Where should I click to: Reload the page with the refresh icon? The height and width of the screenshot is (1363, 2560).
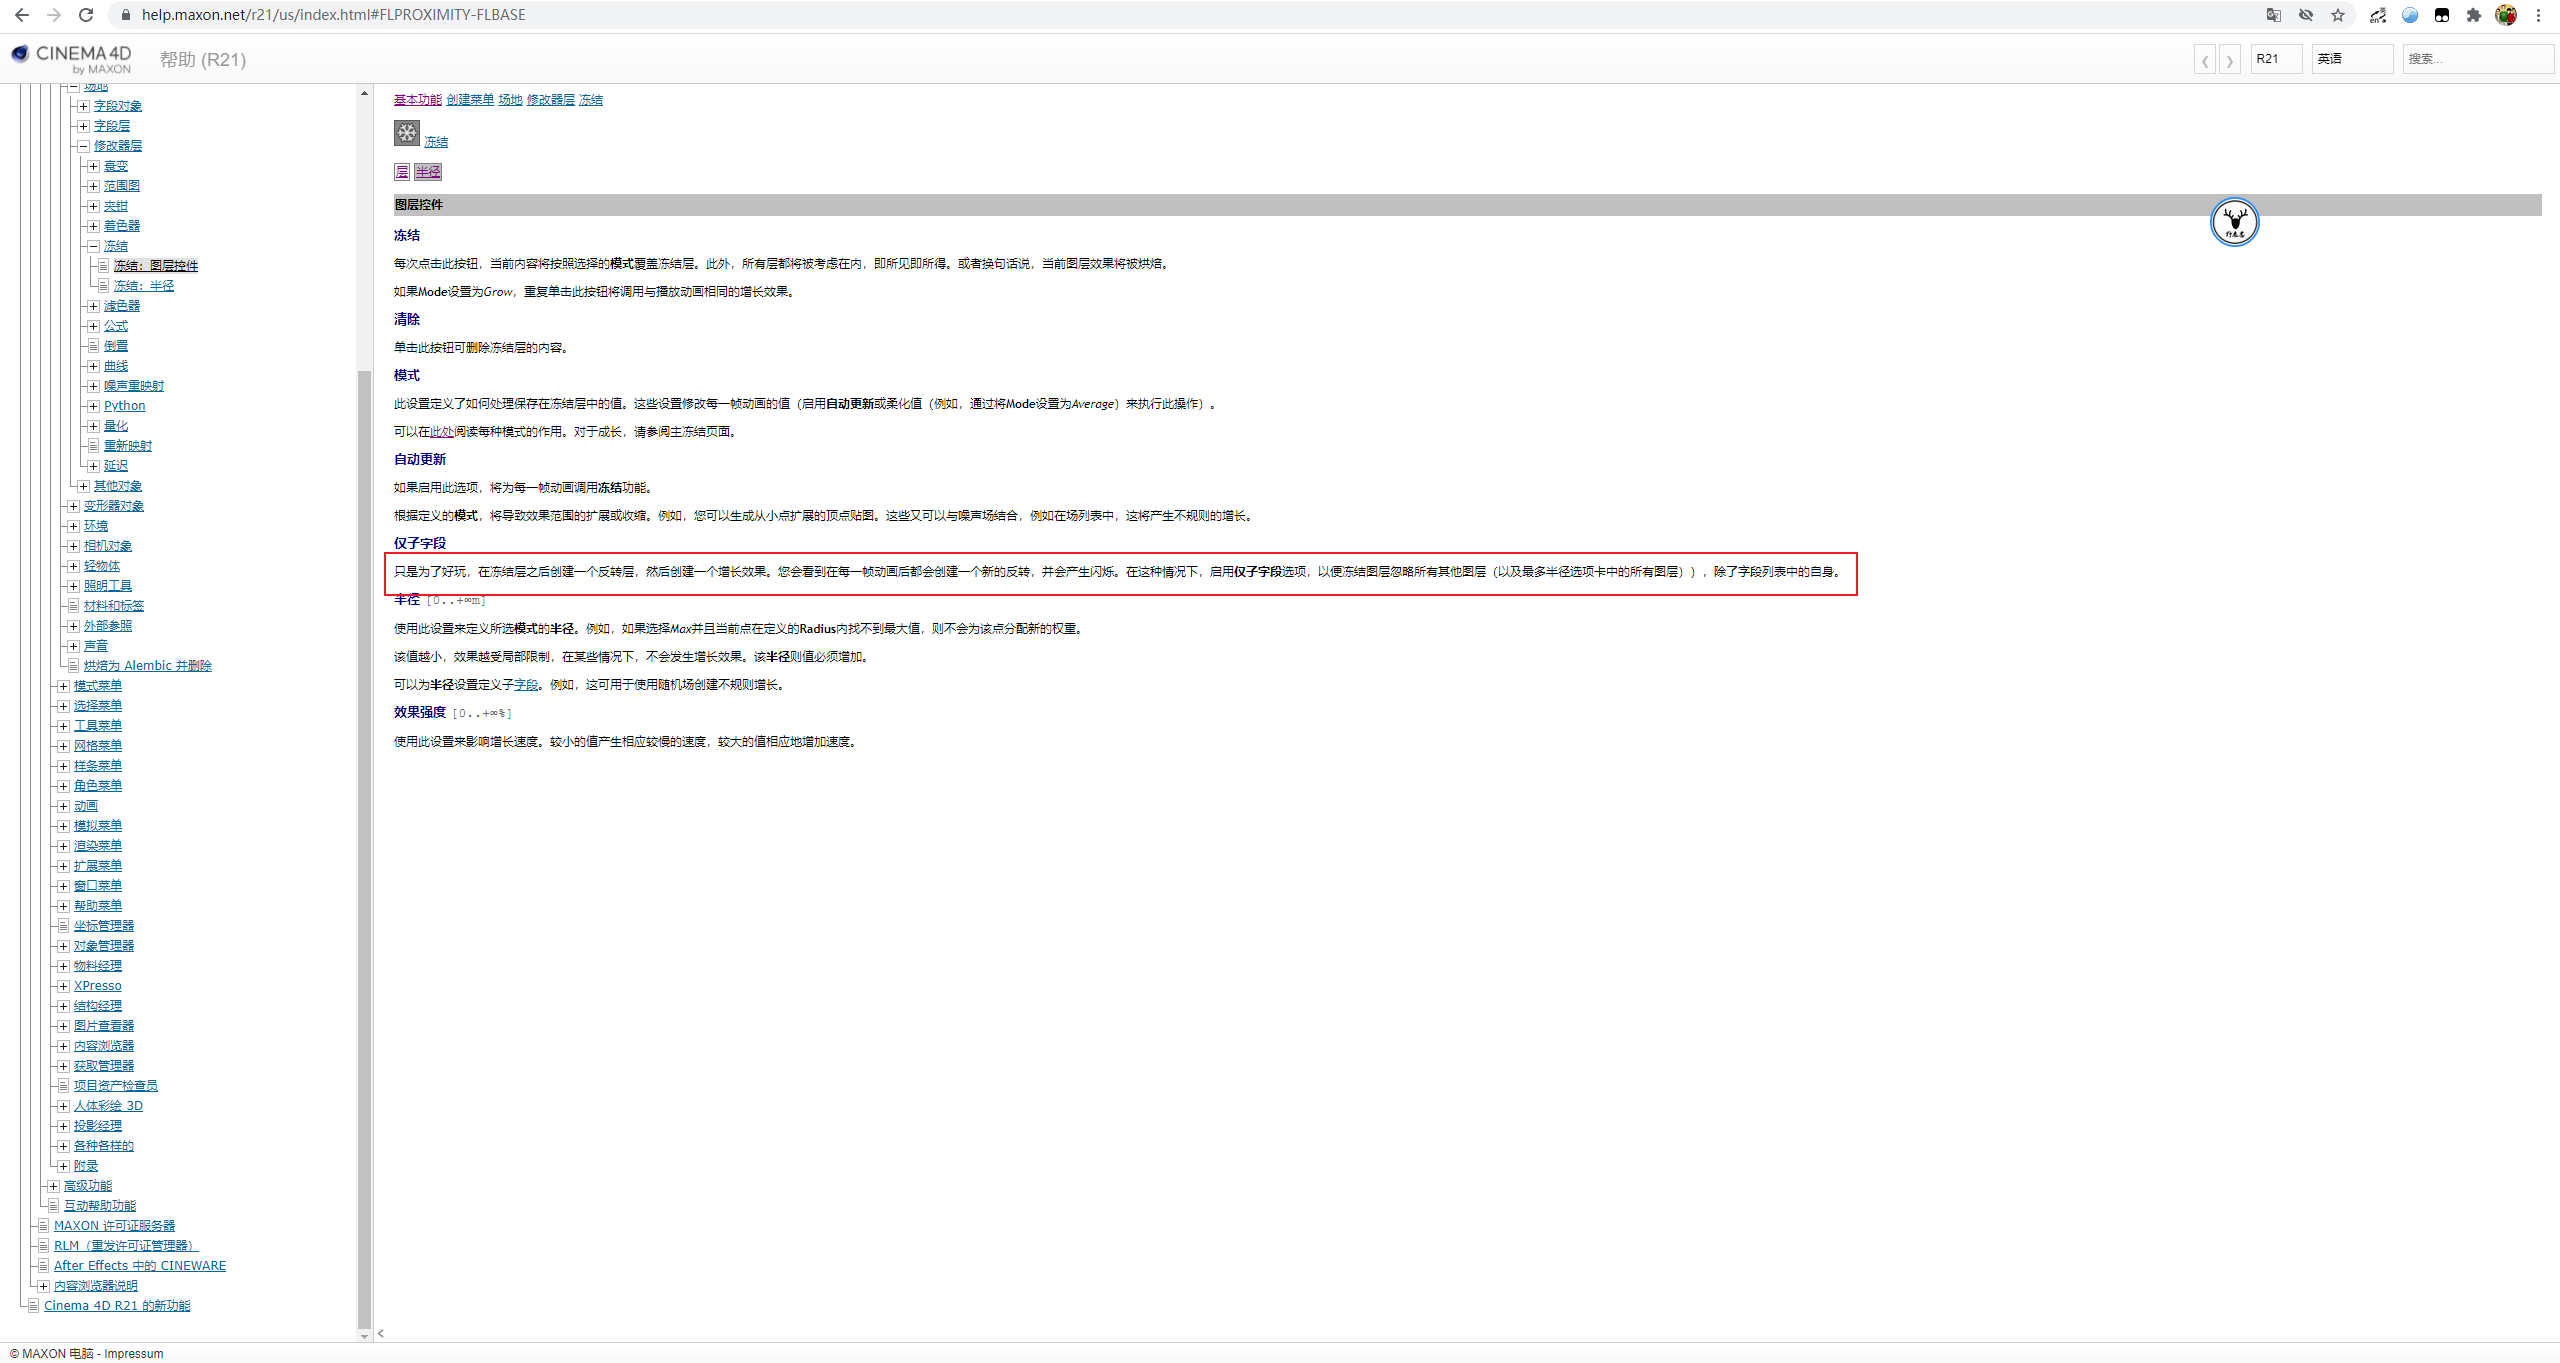86,15
